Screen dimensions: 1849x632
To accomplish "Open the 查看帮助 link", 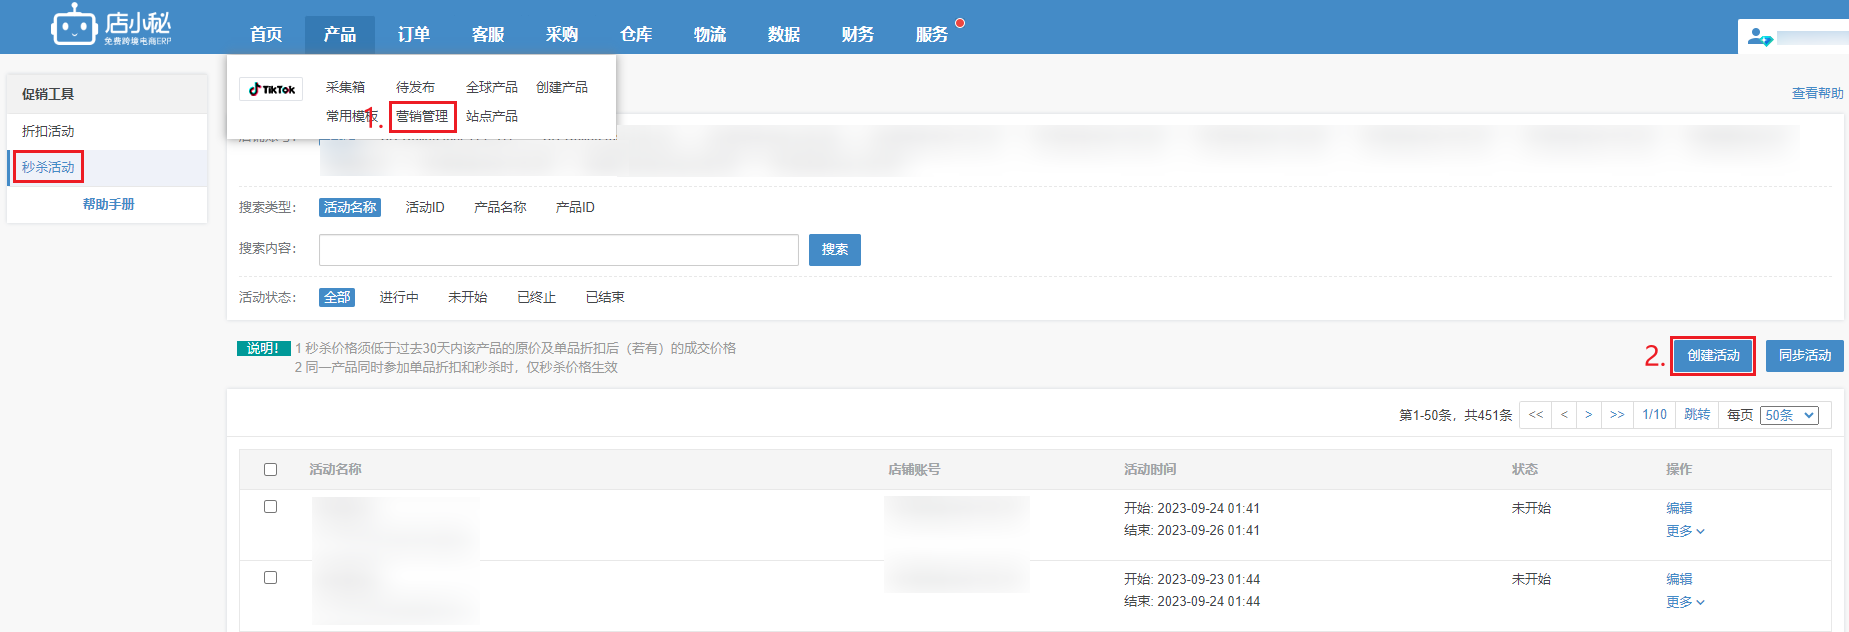I will (1817, 93).
